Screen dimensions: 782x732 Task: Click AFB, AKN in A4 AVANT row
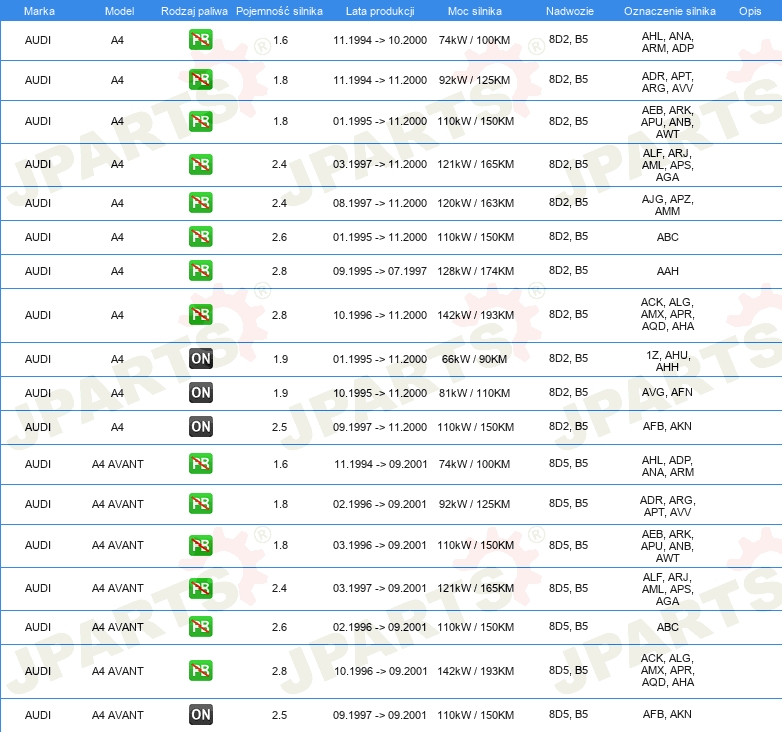(x=667, y=715)
